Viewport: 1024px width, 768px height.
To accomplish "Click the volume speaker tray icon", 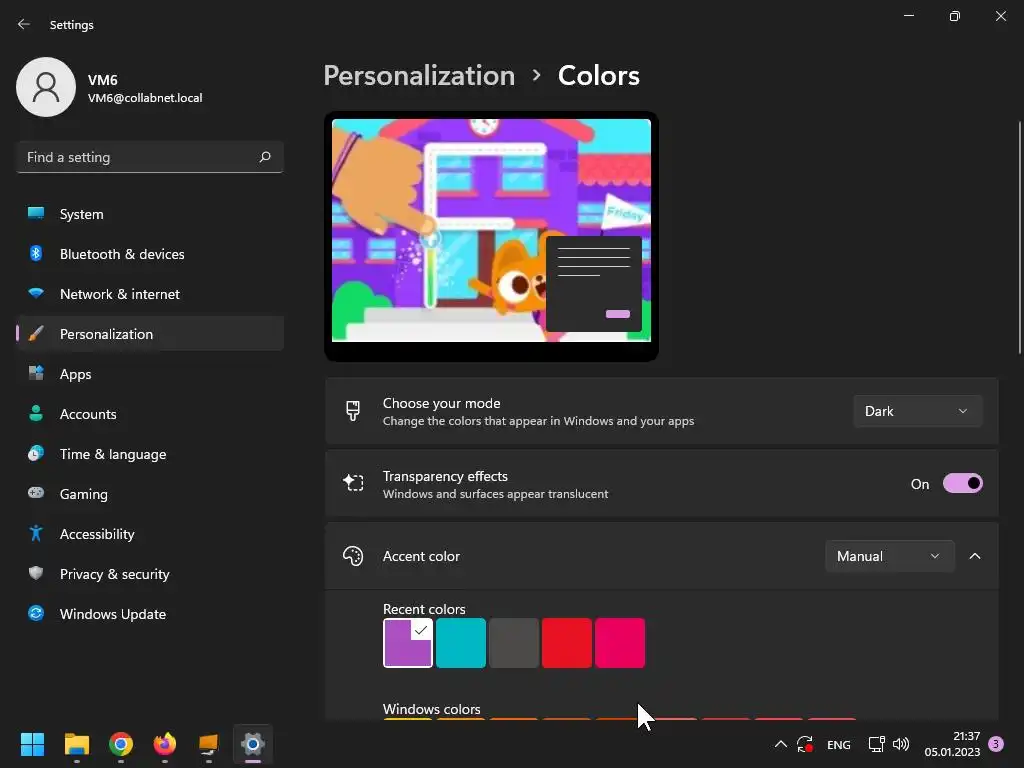I will point(901,744).
